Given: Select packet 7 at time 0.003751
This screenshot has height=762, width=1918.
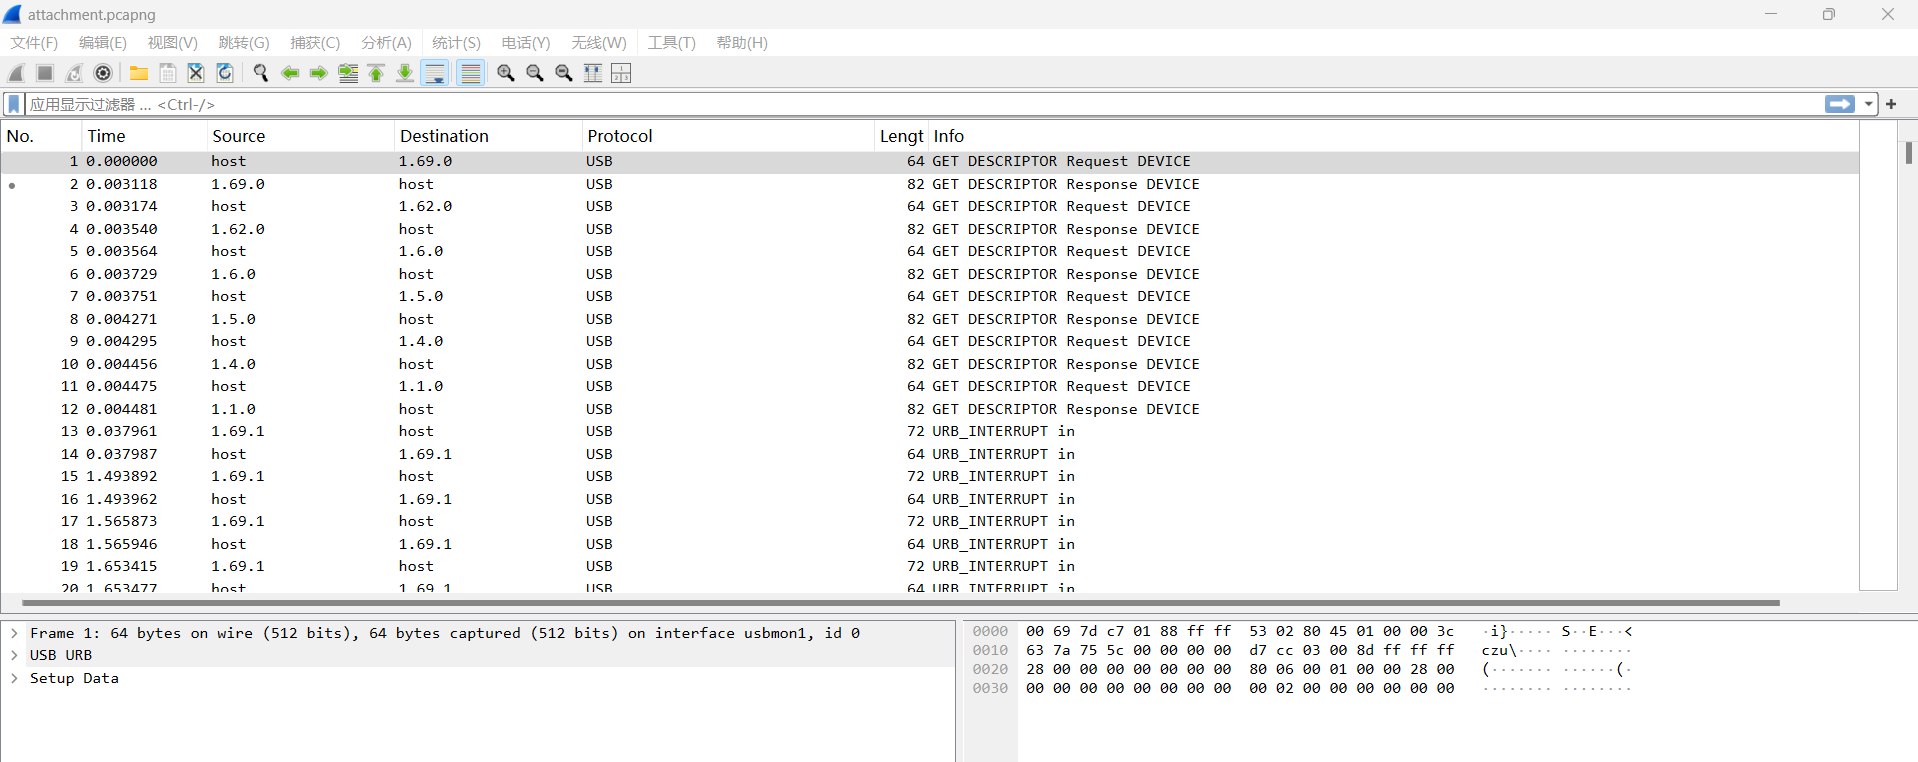Looking at the screenshot, I should pyautogui.click(x=930, y=296).
